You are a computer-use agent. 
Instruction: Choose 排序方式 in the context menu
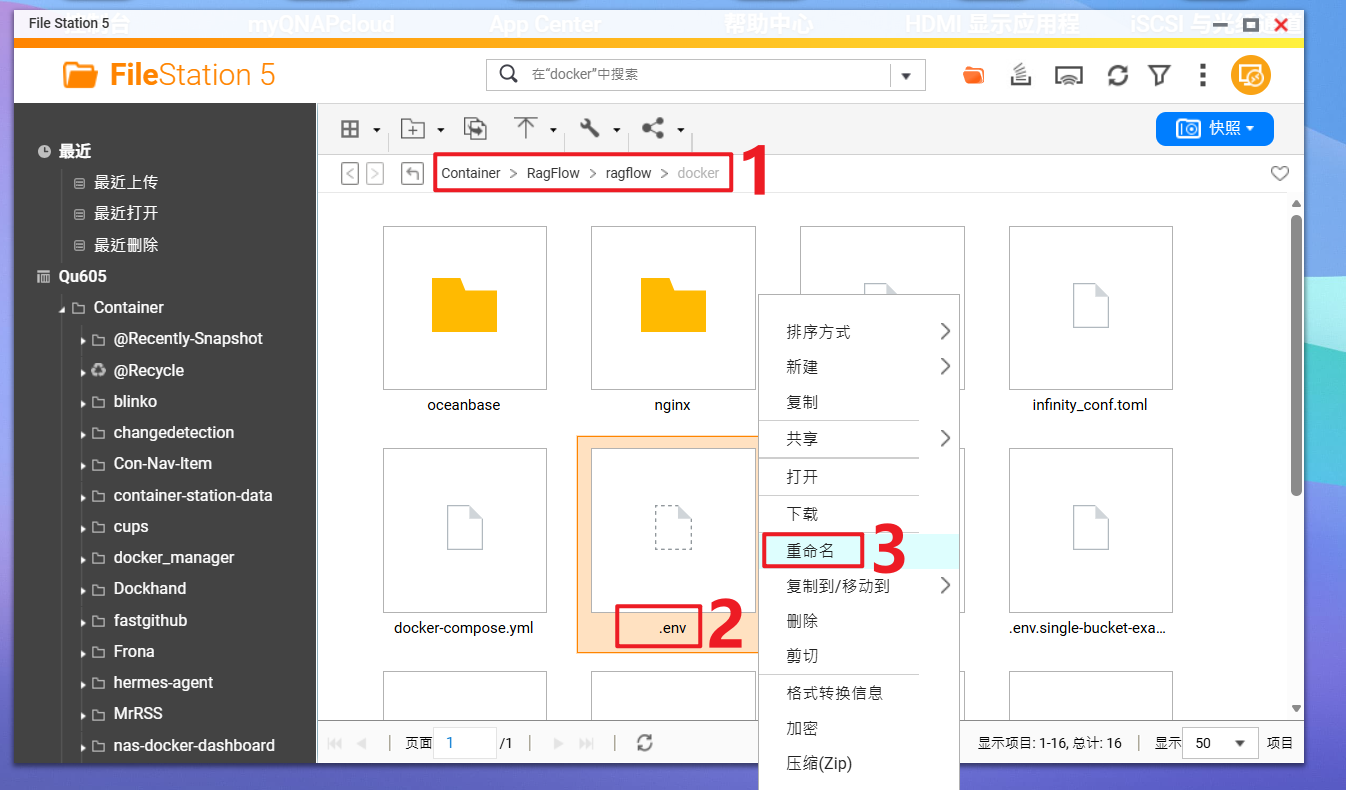point(859,332)
